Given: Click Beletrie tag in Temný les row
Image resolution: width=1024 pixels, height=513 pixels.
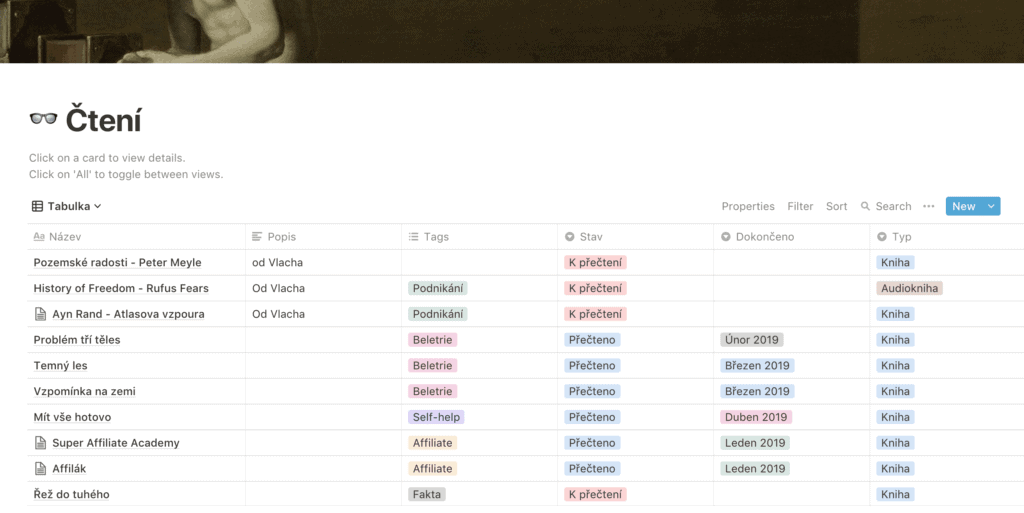Looking at the screenshot, I should pyautogui.click(x=432, y=365).
